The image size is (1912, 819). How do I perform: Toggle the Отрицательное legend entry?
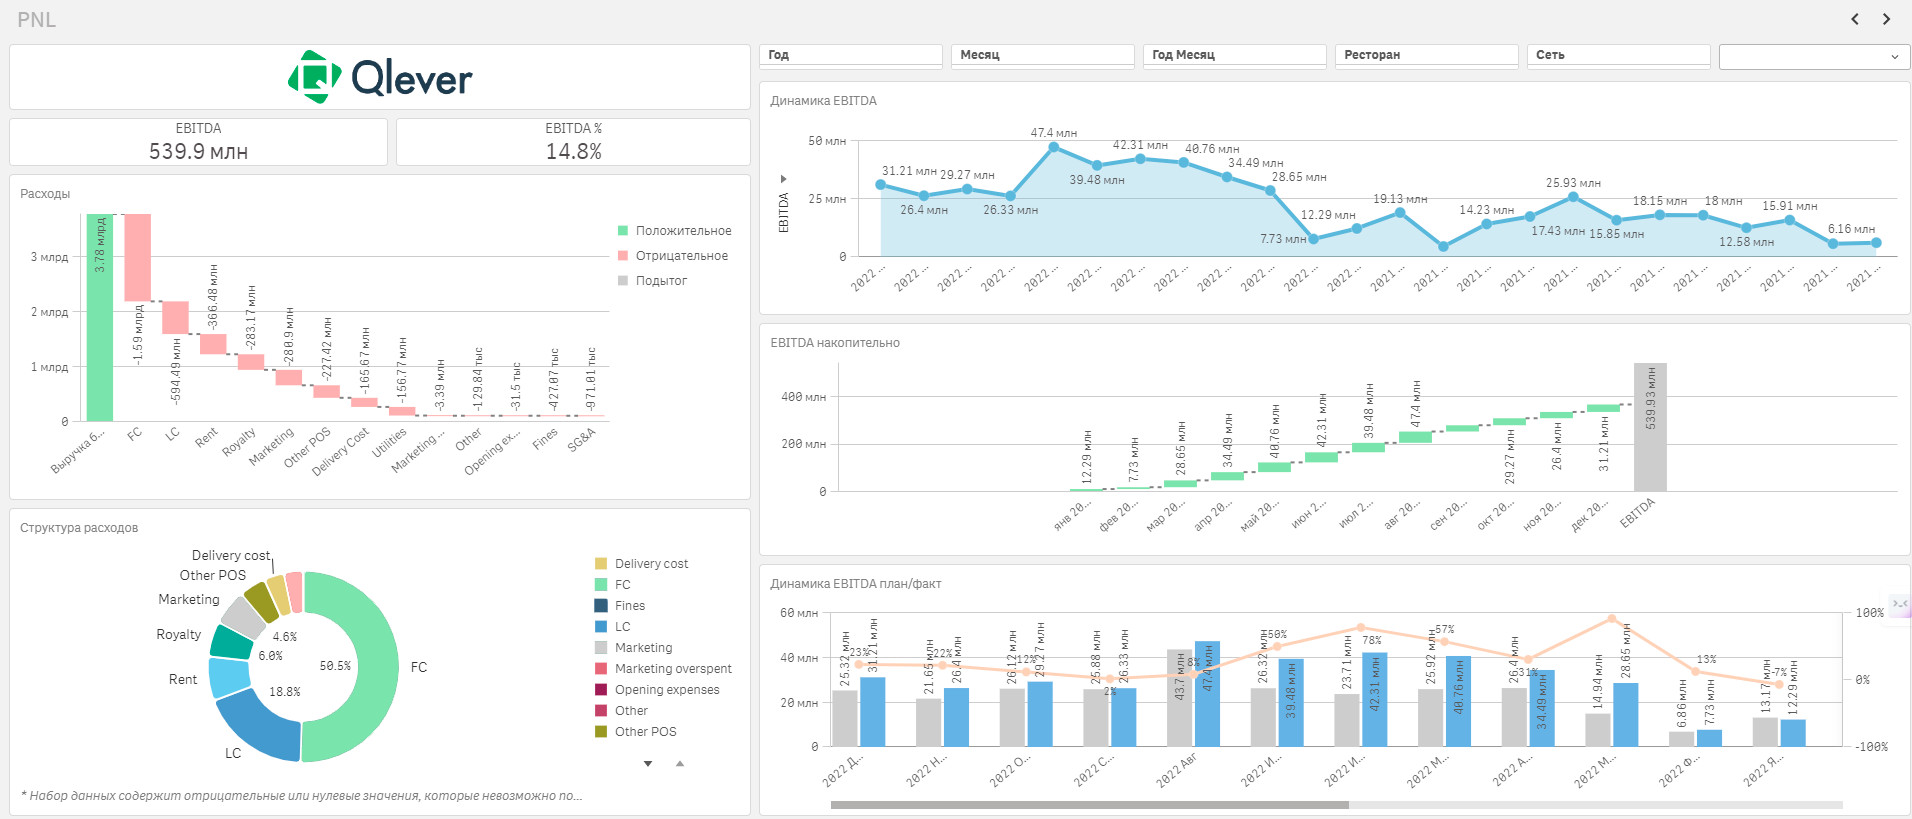coord(674,256)
